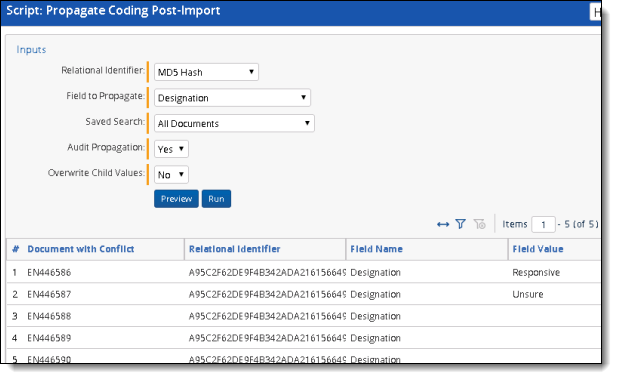Click the Script: Propagate Coding Post-Import title
617x379 pixels.
(113, 11)
